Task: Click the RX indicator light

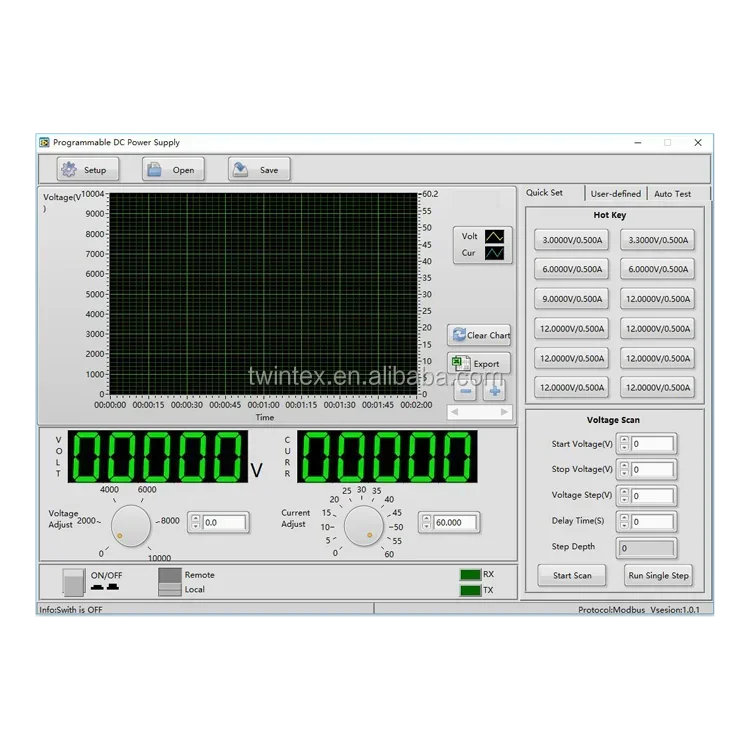Action: [470, 575]
